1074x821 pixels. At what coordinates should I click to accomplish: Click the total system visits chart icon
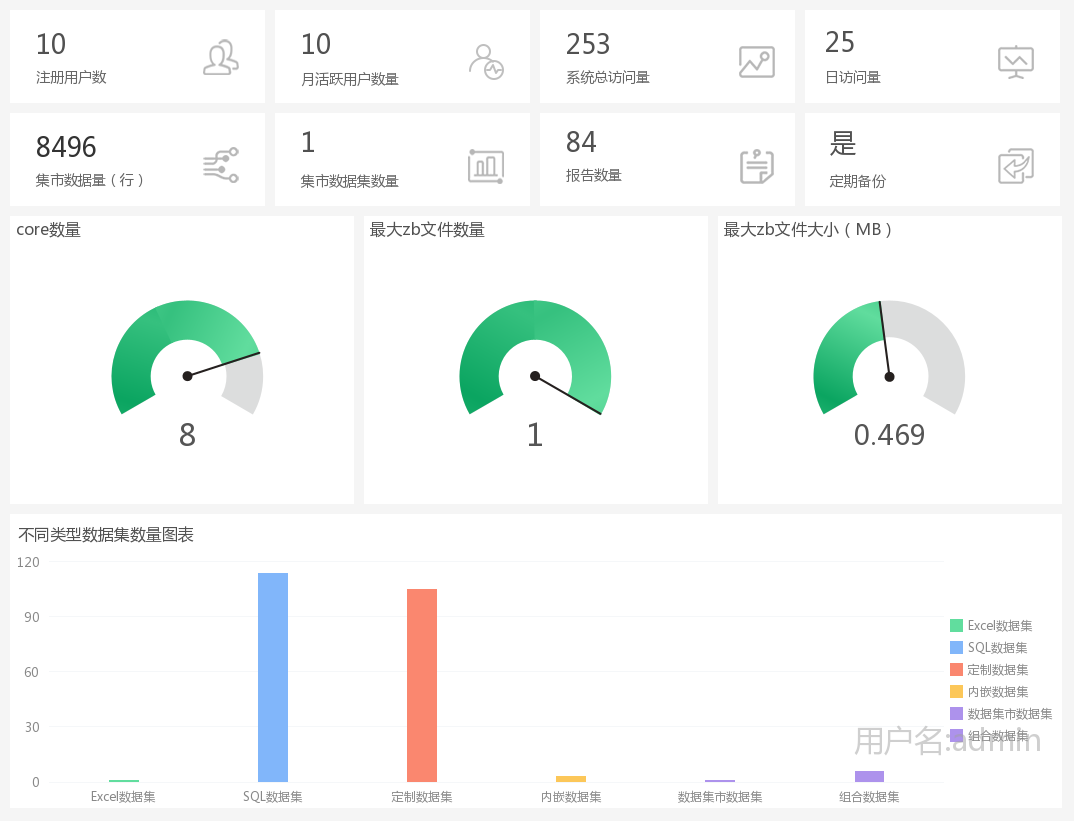pos(756,62)
